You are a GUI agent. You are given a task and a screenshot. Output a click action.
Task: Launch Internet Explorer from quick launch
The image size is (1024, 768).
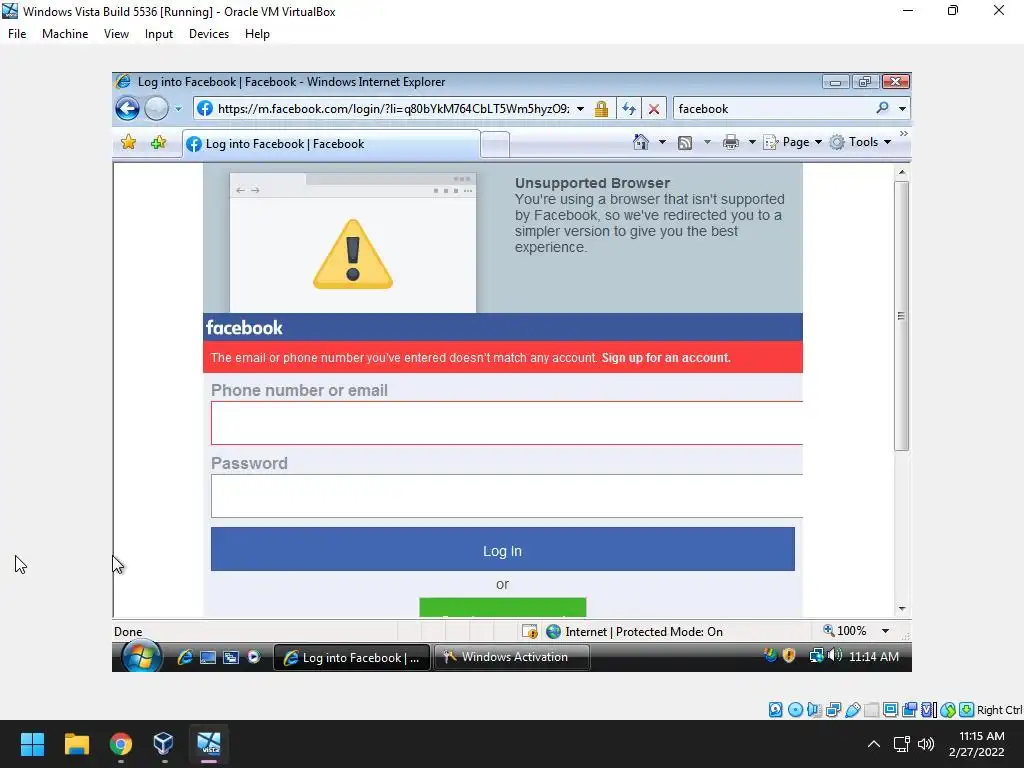pyautogui.click(x=185, y=657)
